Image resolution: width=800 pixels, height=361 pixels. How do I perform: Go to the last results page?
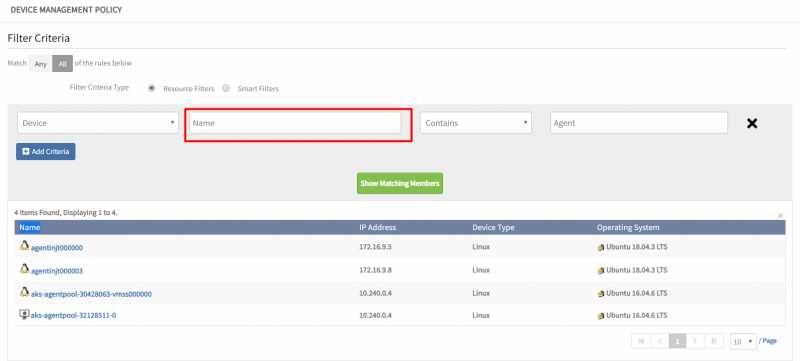[x=714, y=341]
